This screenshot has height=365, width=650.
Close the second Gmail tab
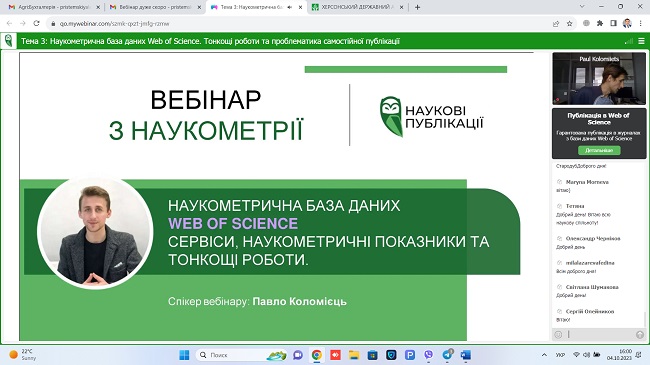pos(199,7)
